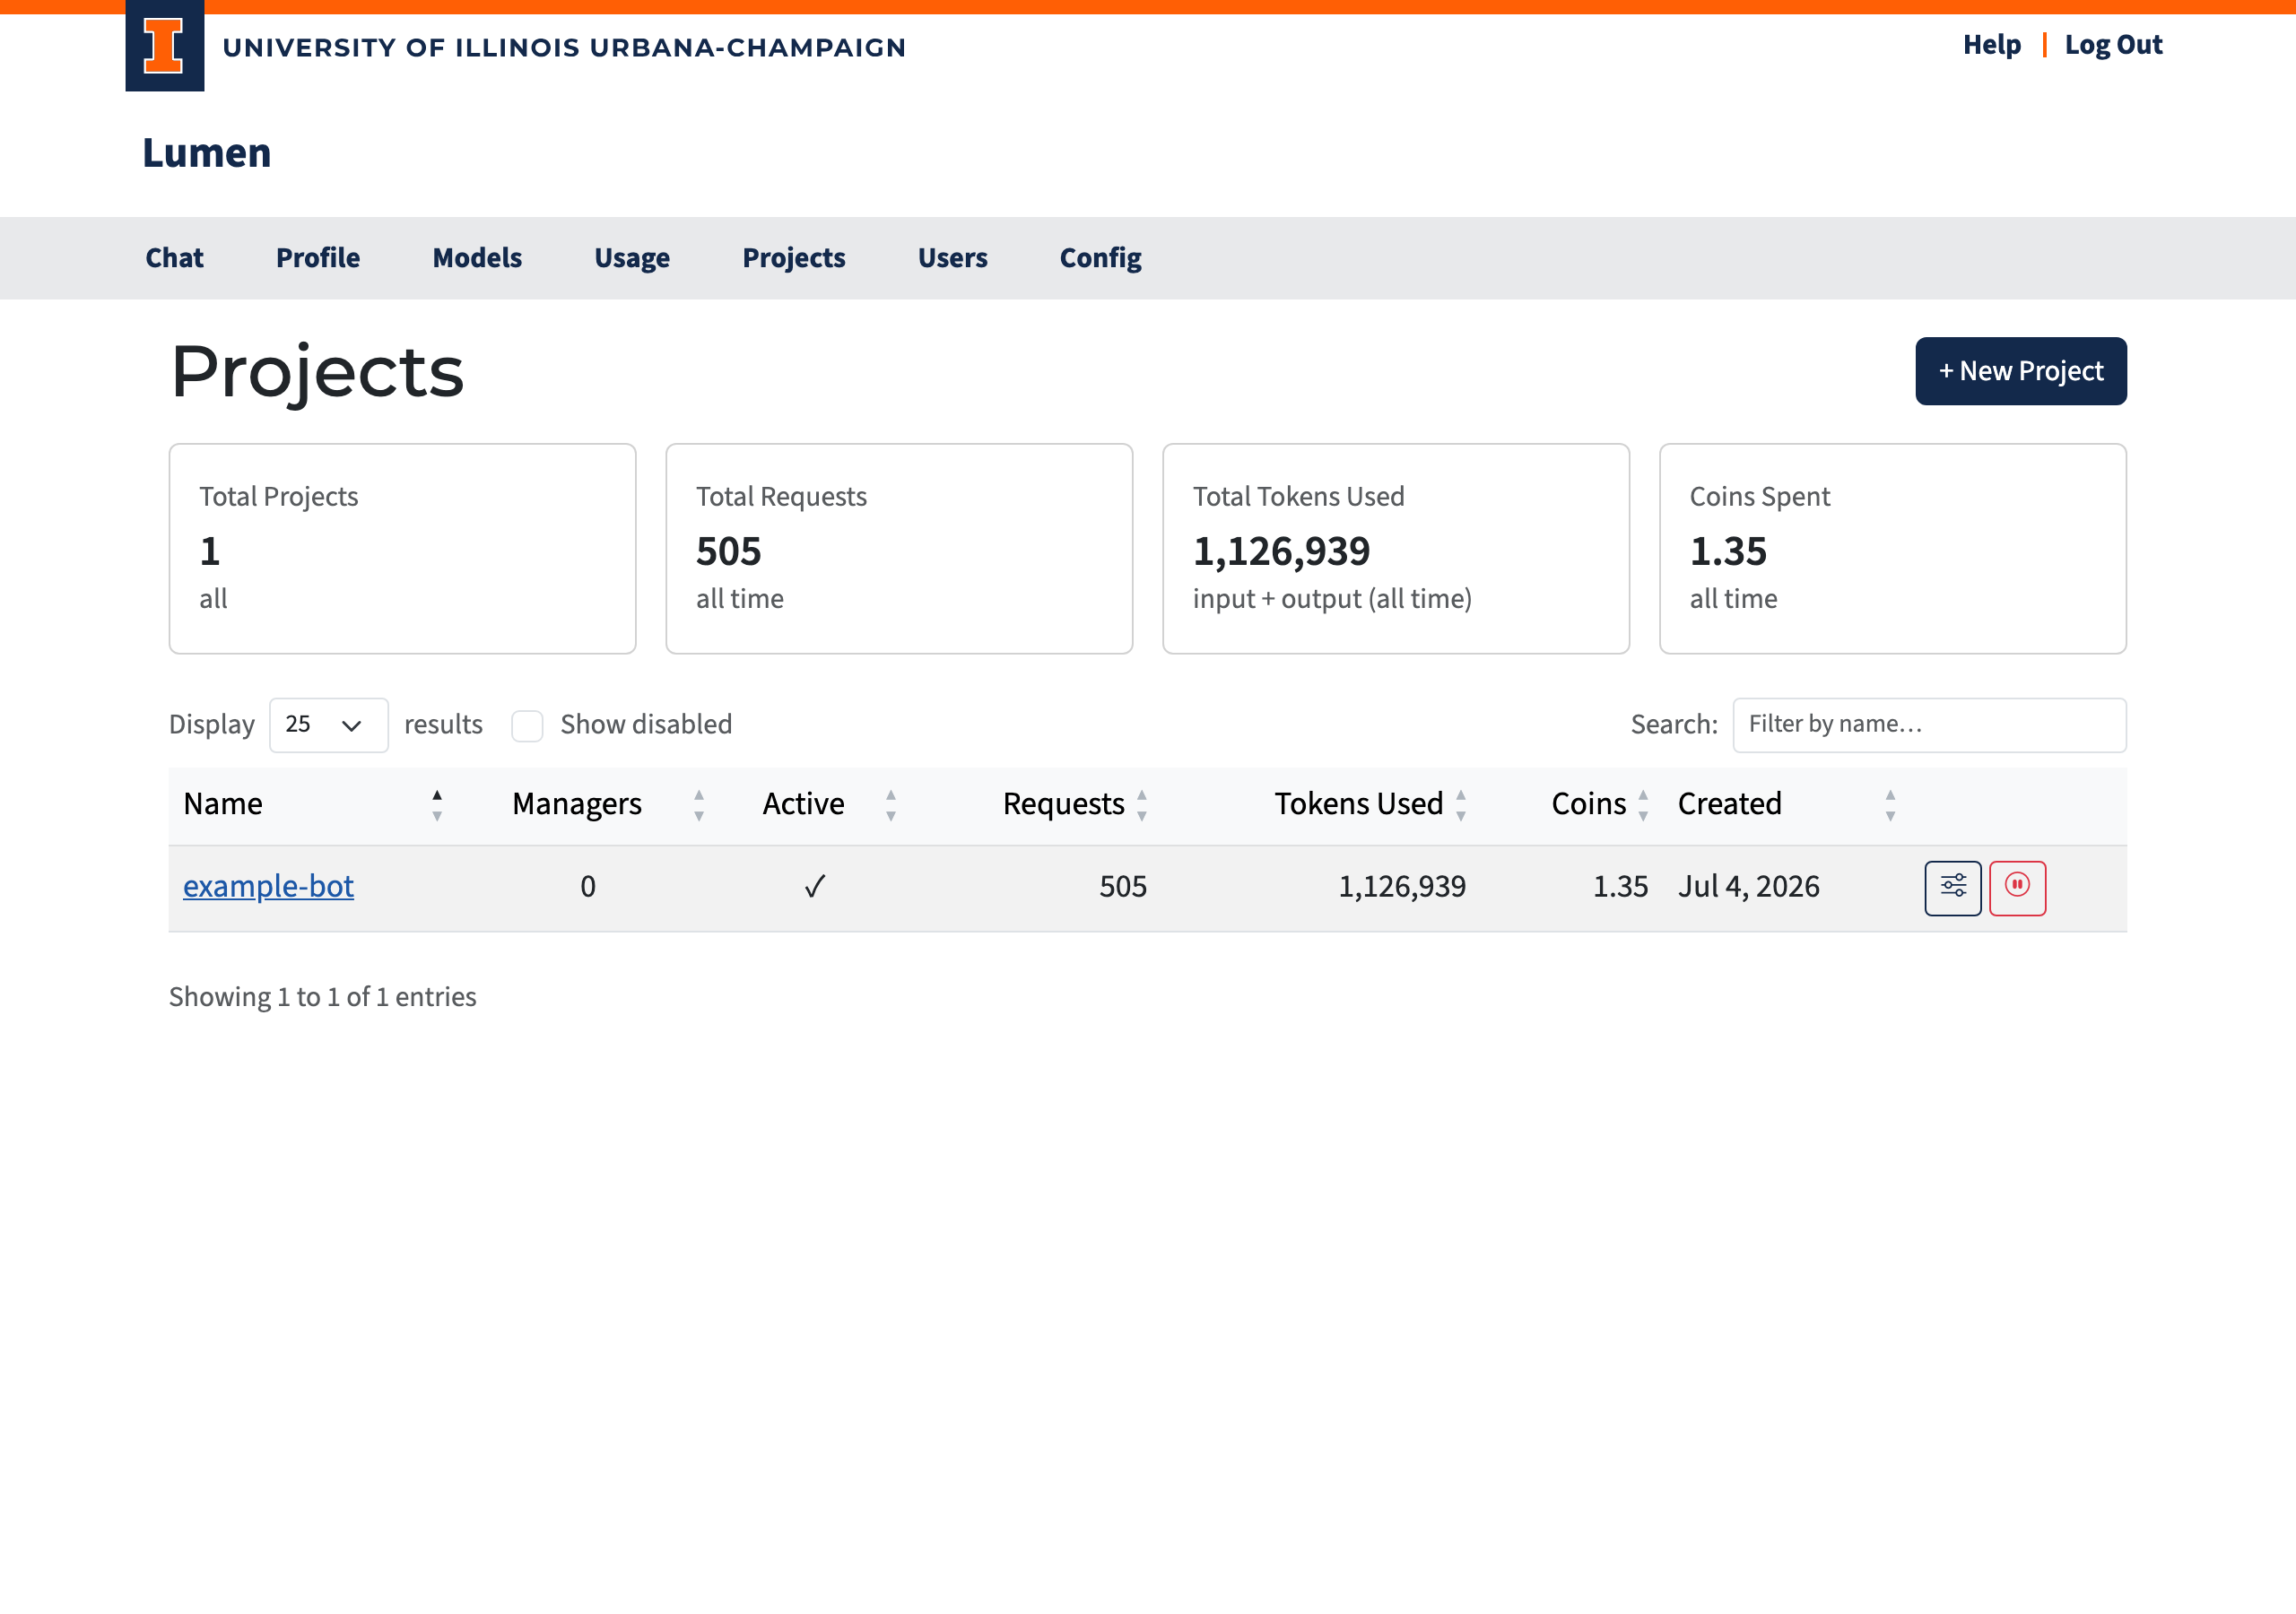Sort table by Created column arrows
This screenshot has height=1614, width=2296.
click(1890, 805)
